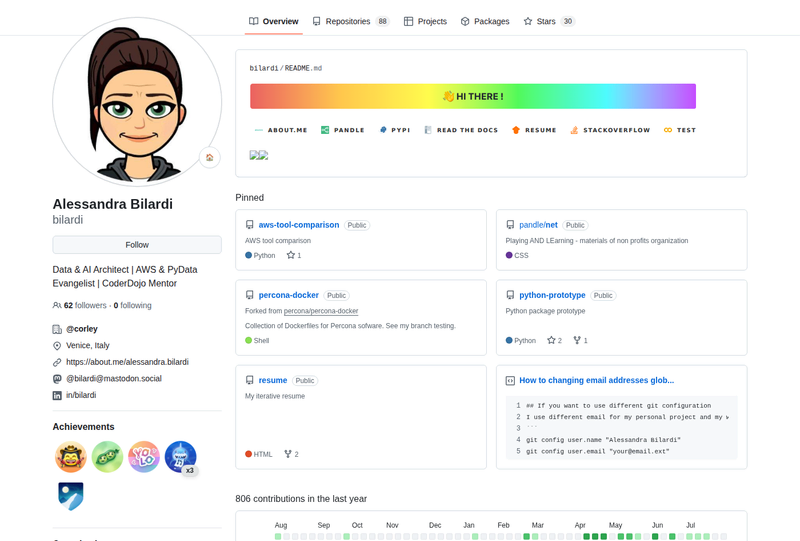
Task: Click the profile avatar picture
Action: tap(137, 102)
